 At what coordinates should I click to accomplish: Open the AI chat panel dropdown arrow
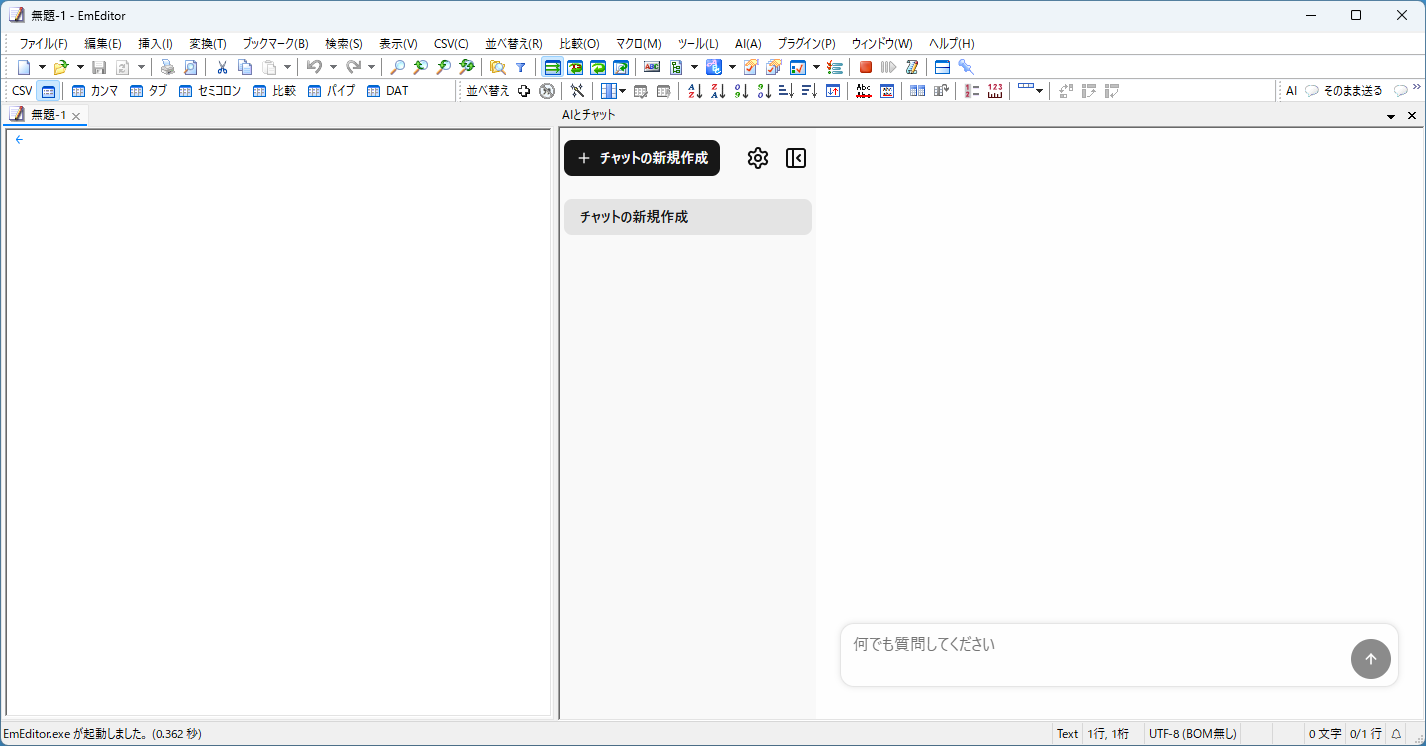click(x=1391, y=117)
